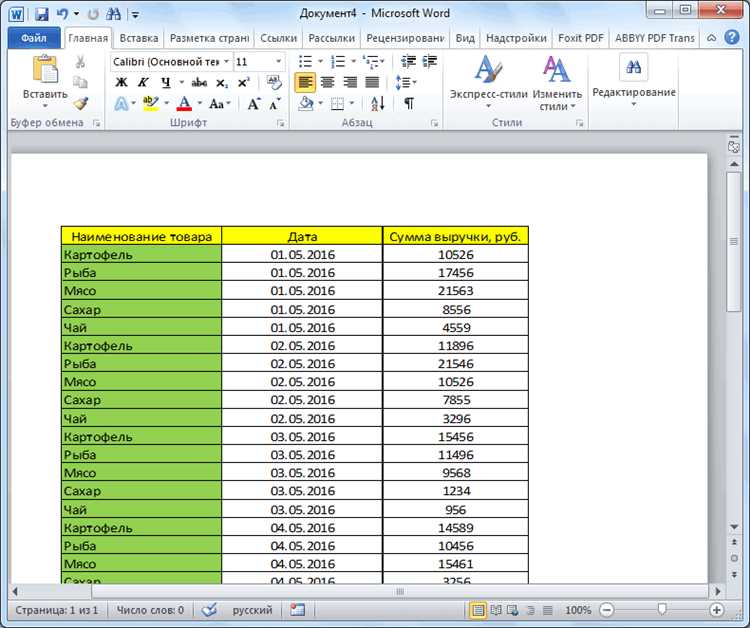Open the Файл tab
The width and height of the screenshot is (750, 628).
click(33, 38)
